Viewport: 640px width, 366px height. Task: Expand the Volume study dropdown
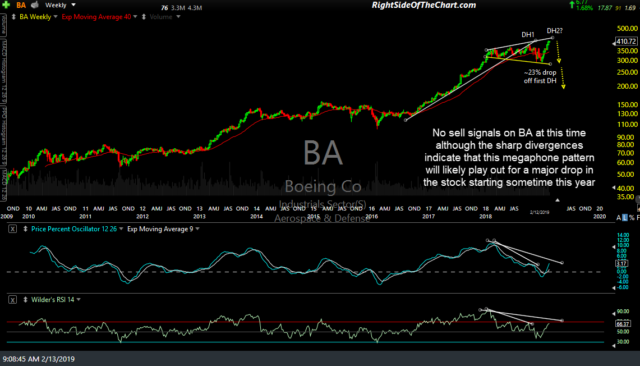[x=178, y=17]
